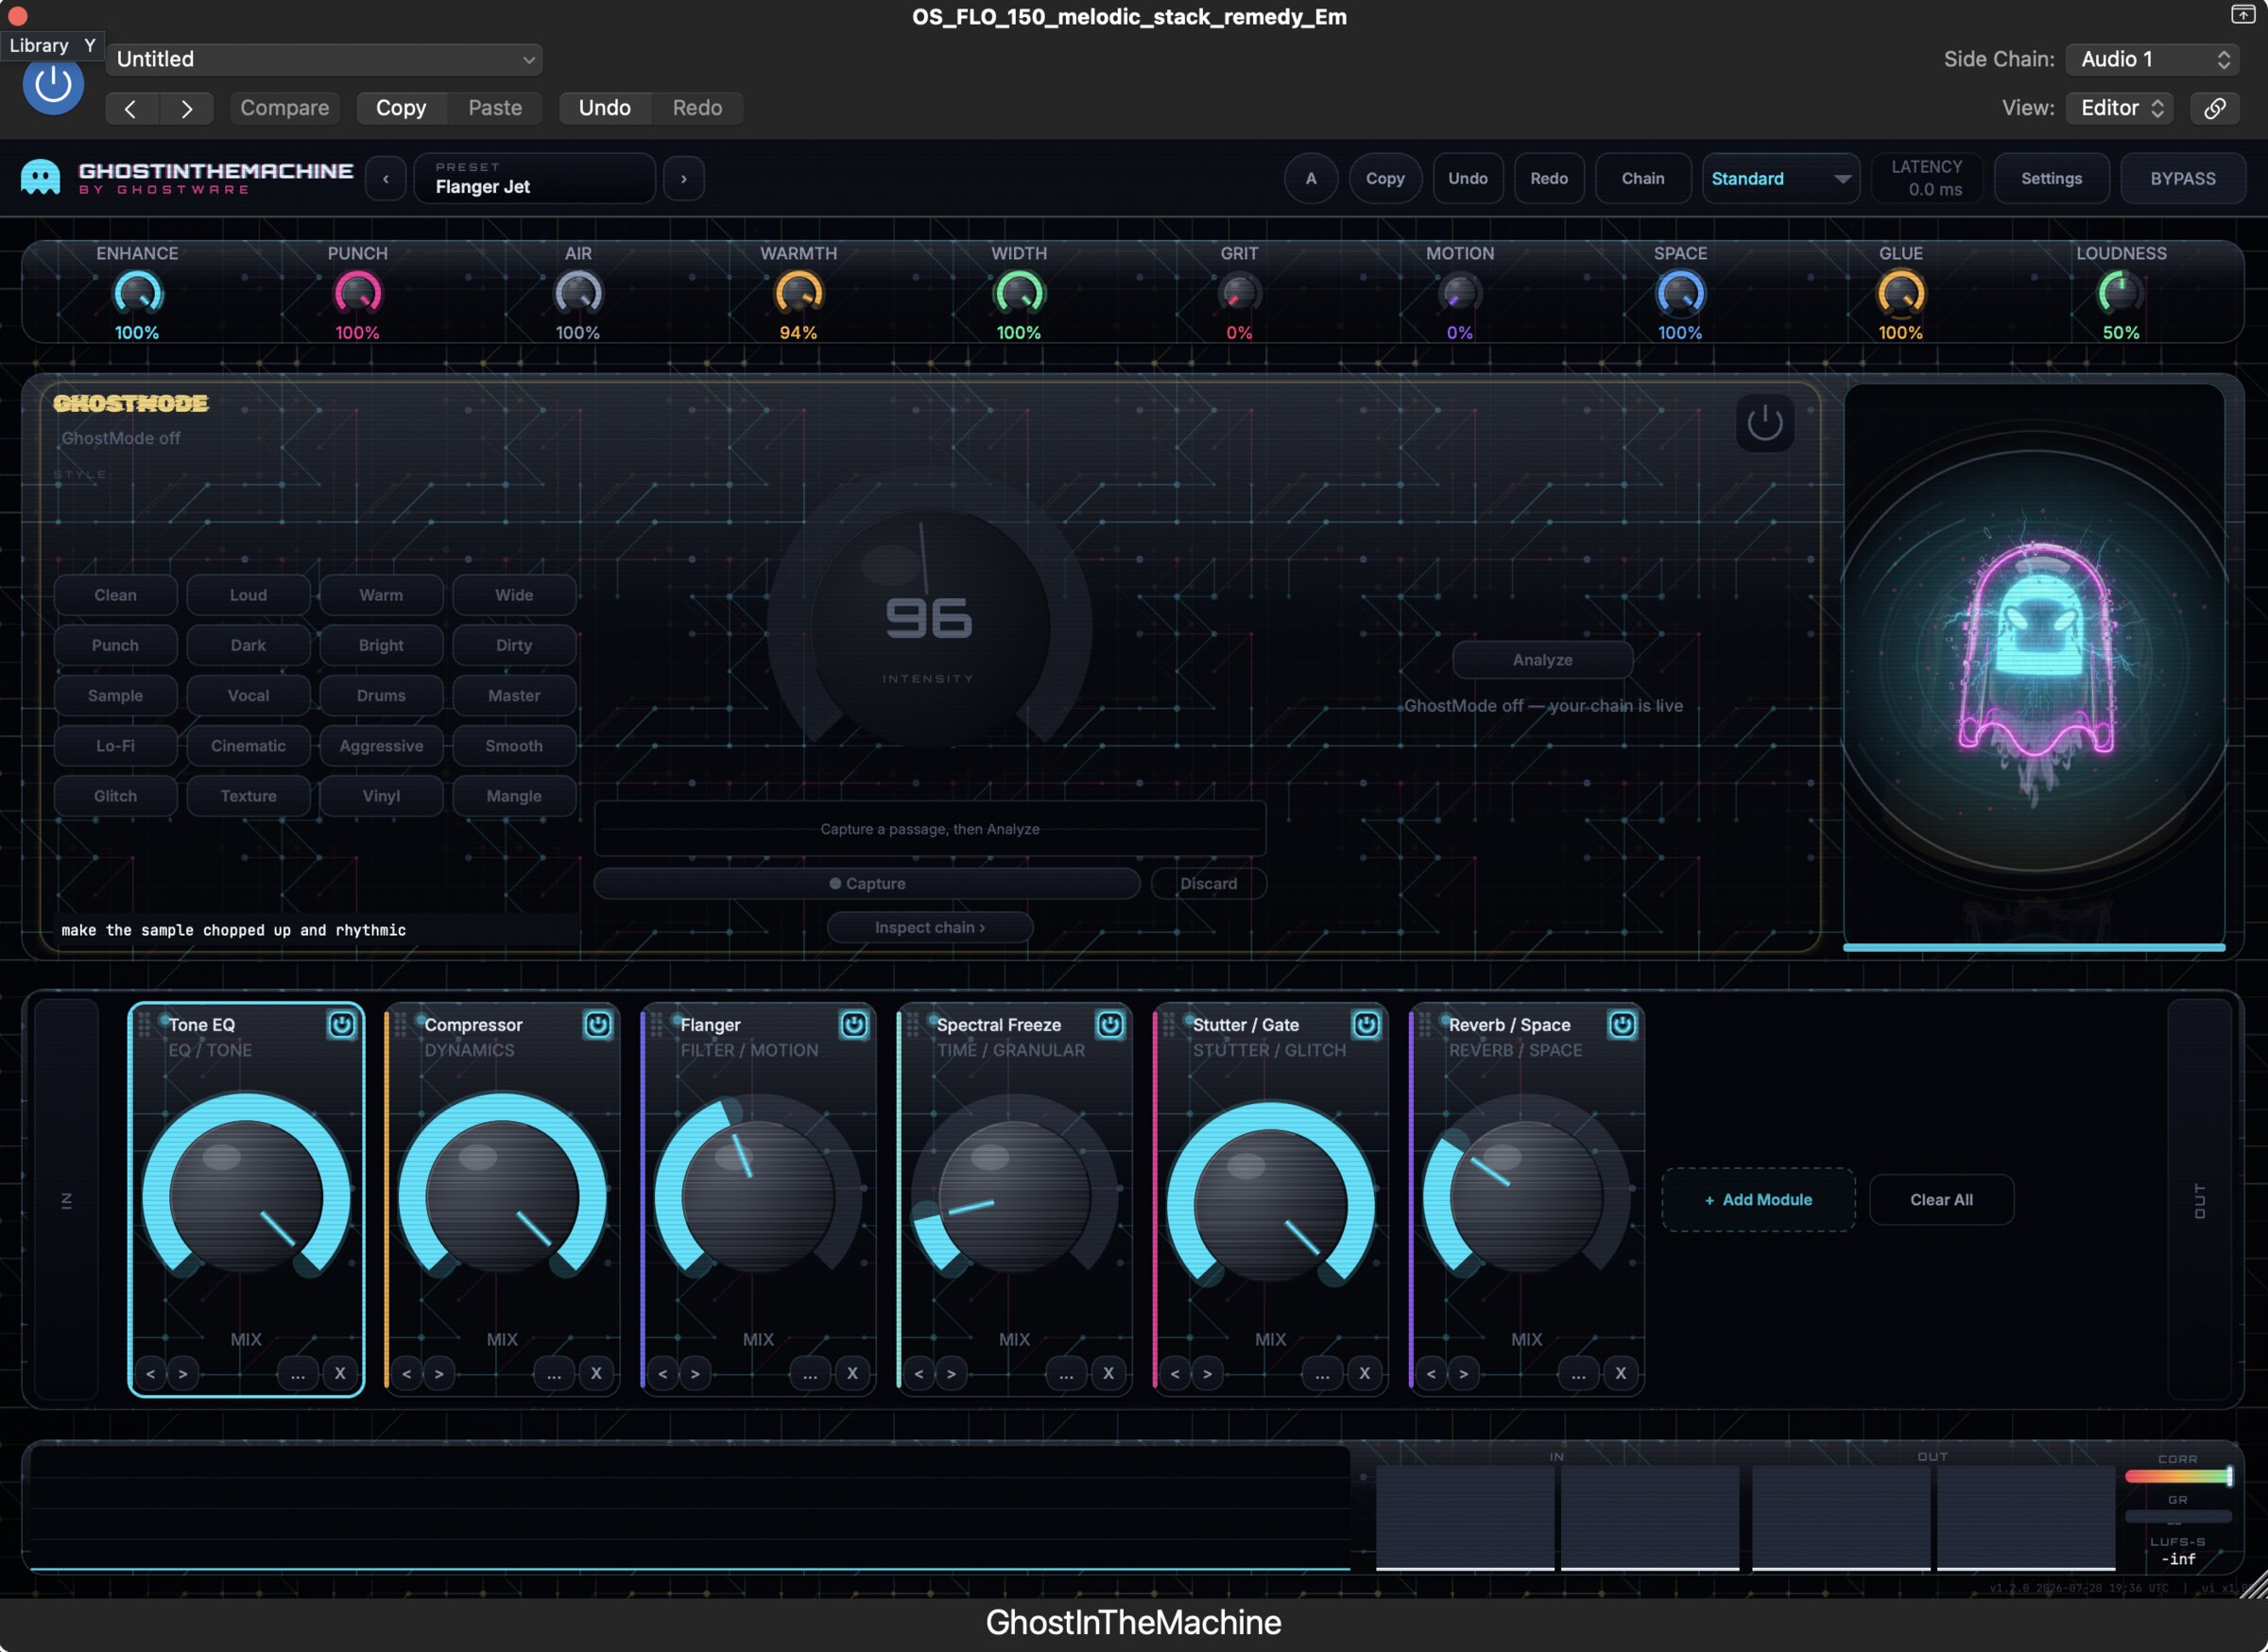This screenshot has width=2268, height=1652.
Task: Open the Flanger module options menu
Action: [810, 1373]
